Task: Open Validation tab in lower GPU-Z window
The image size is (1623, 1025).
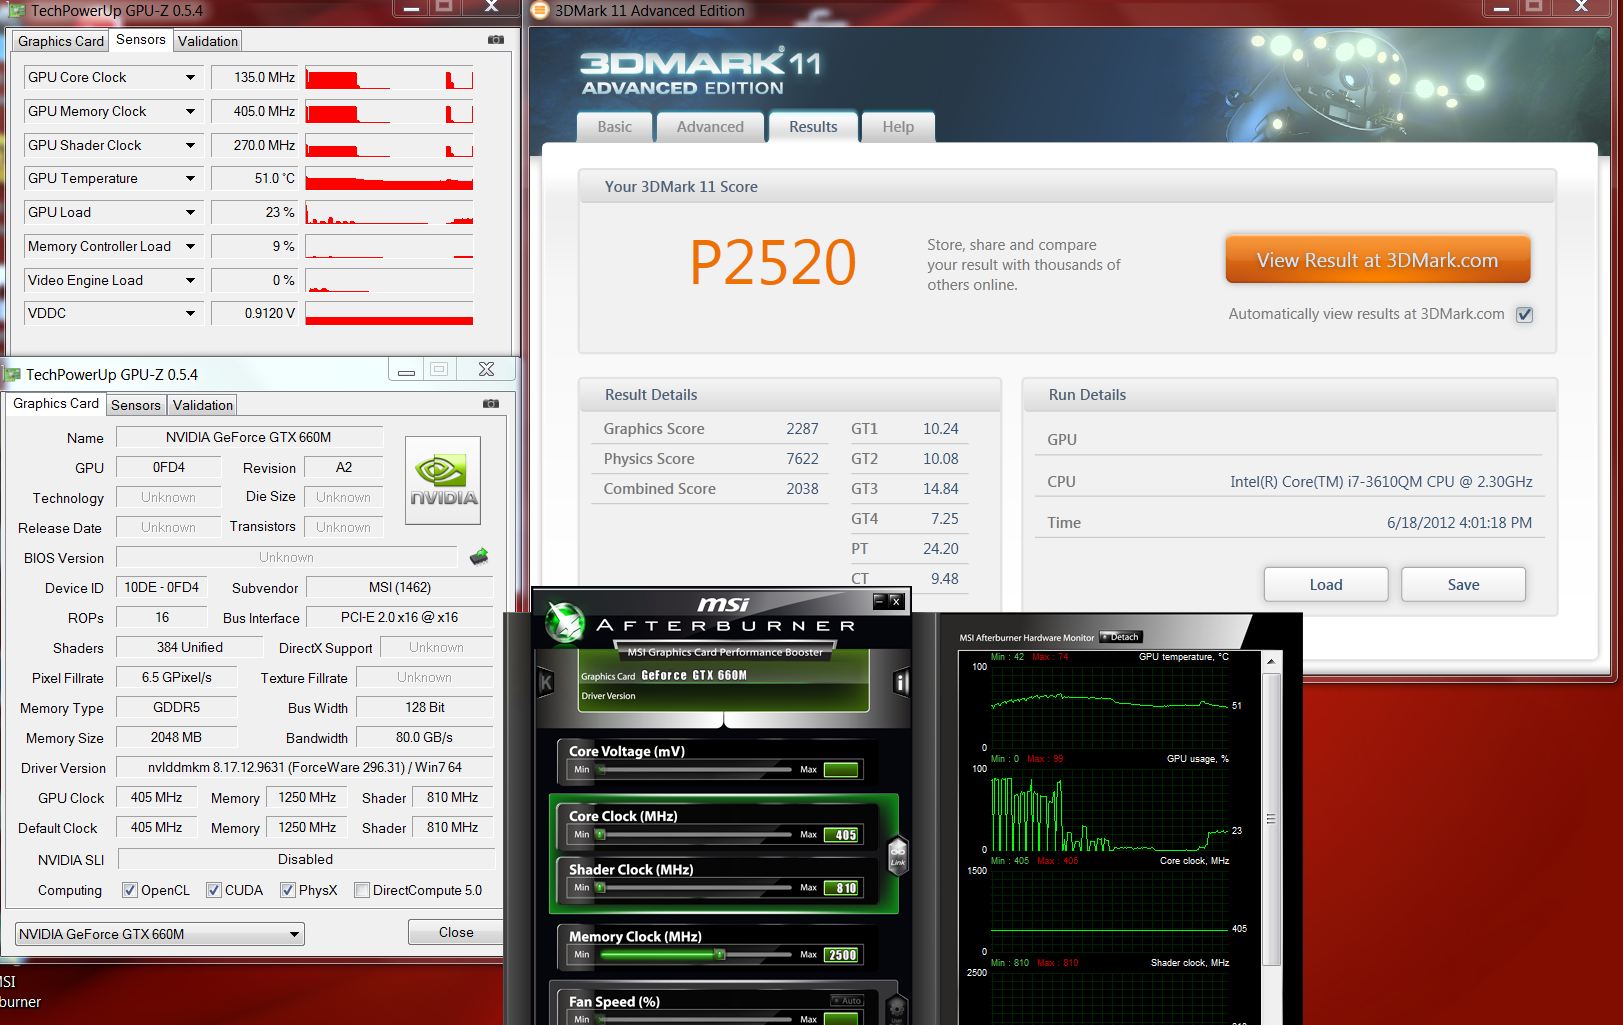Action: (203, 405)
